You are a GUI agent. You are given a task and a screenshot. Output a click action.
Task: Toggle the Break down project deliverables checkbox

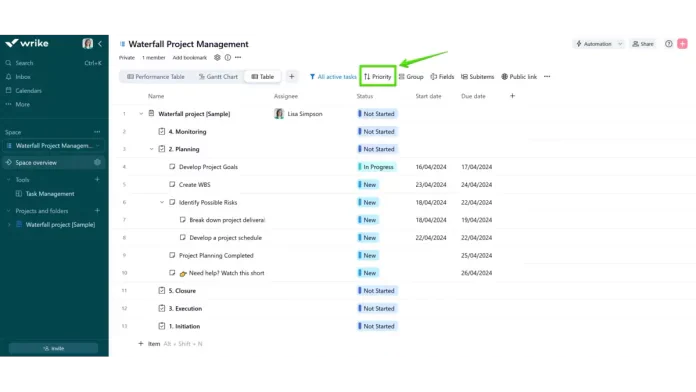tap(182, 220)
